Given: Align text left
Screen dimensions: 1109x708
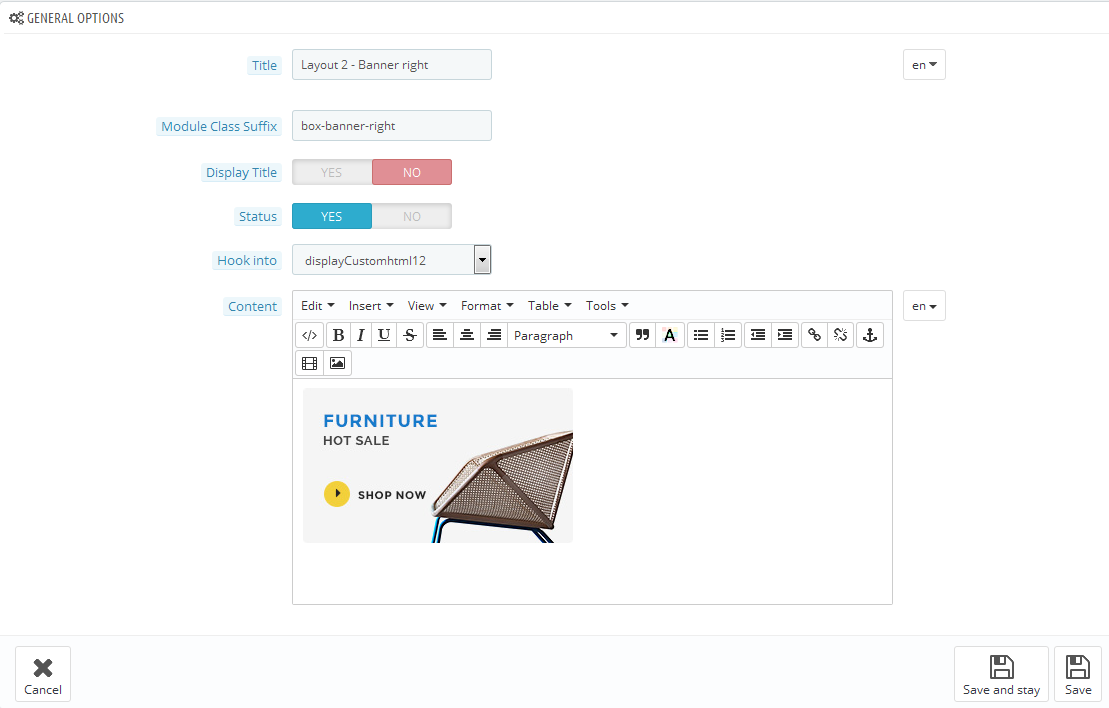Looking at the screenshot, I should pyautogui.click(x=440, y=335).
